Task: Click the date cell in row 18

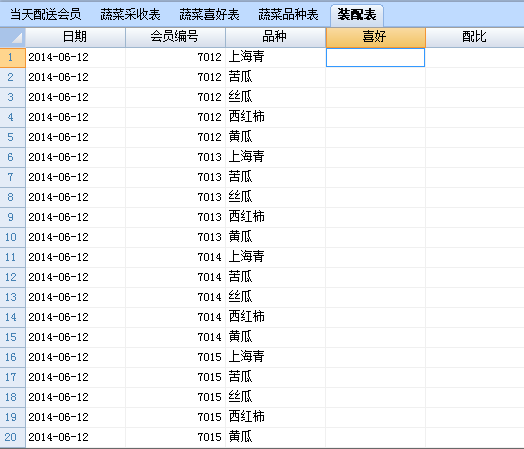Action: point(76,397)
